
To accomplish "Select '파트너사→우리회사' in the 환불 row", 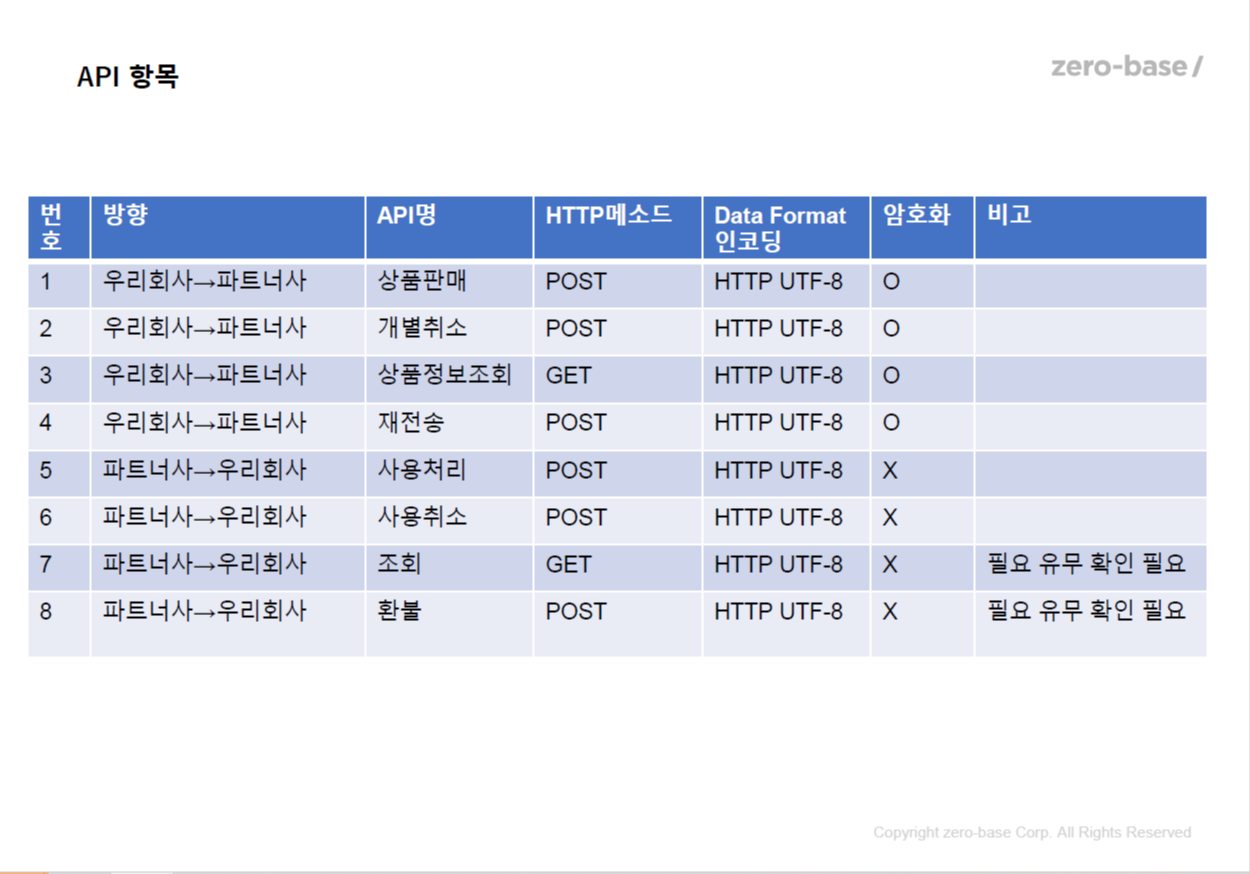I will point(228,623).
